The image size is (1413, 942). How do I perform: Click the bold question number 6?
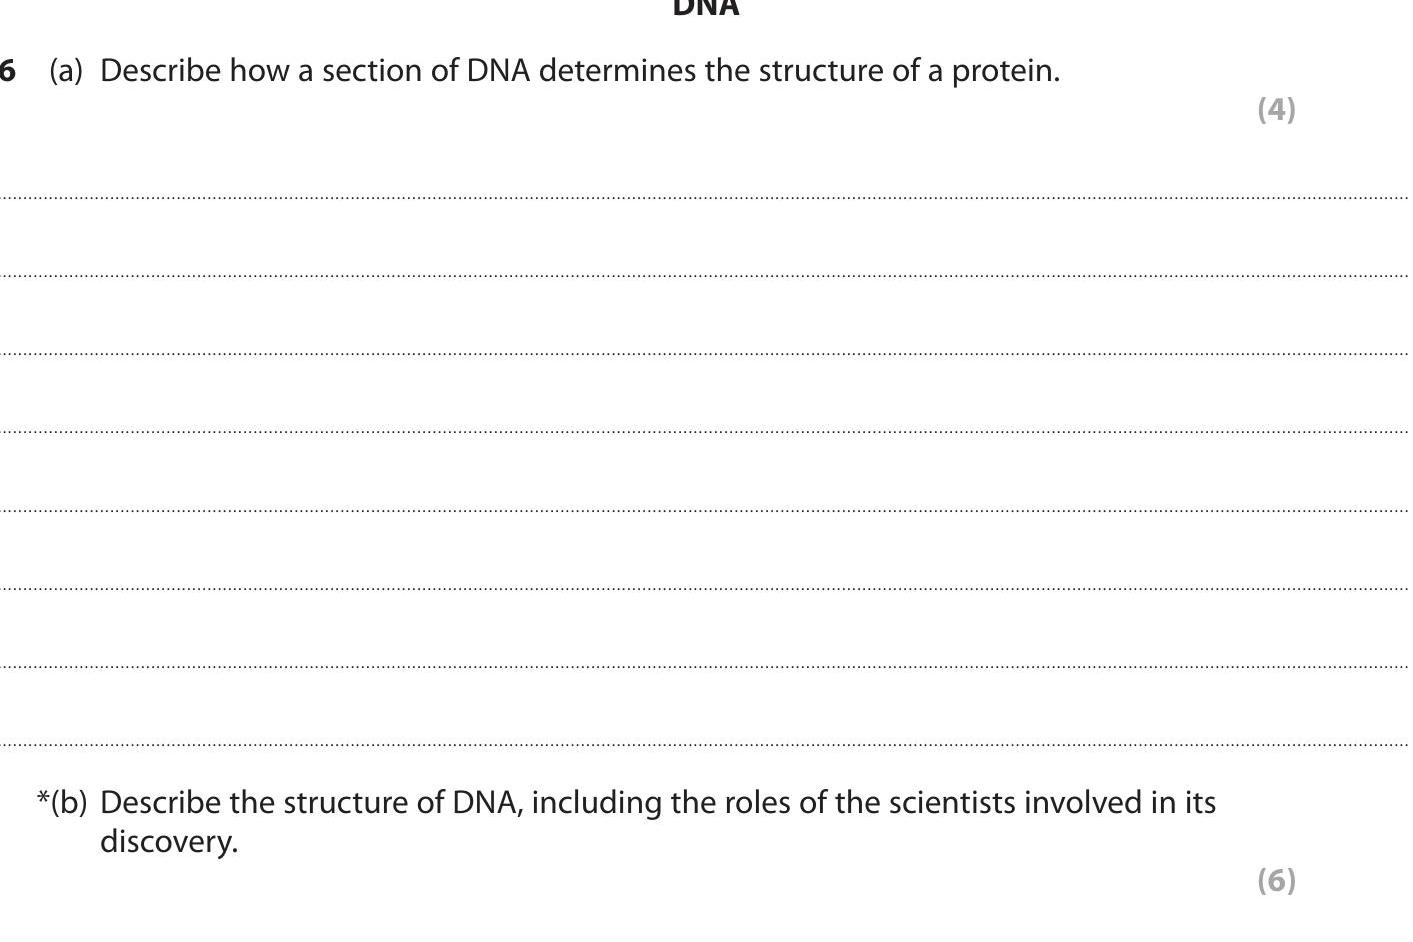[8, 71]
